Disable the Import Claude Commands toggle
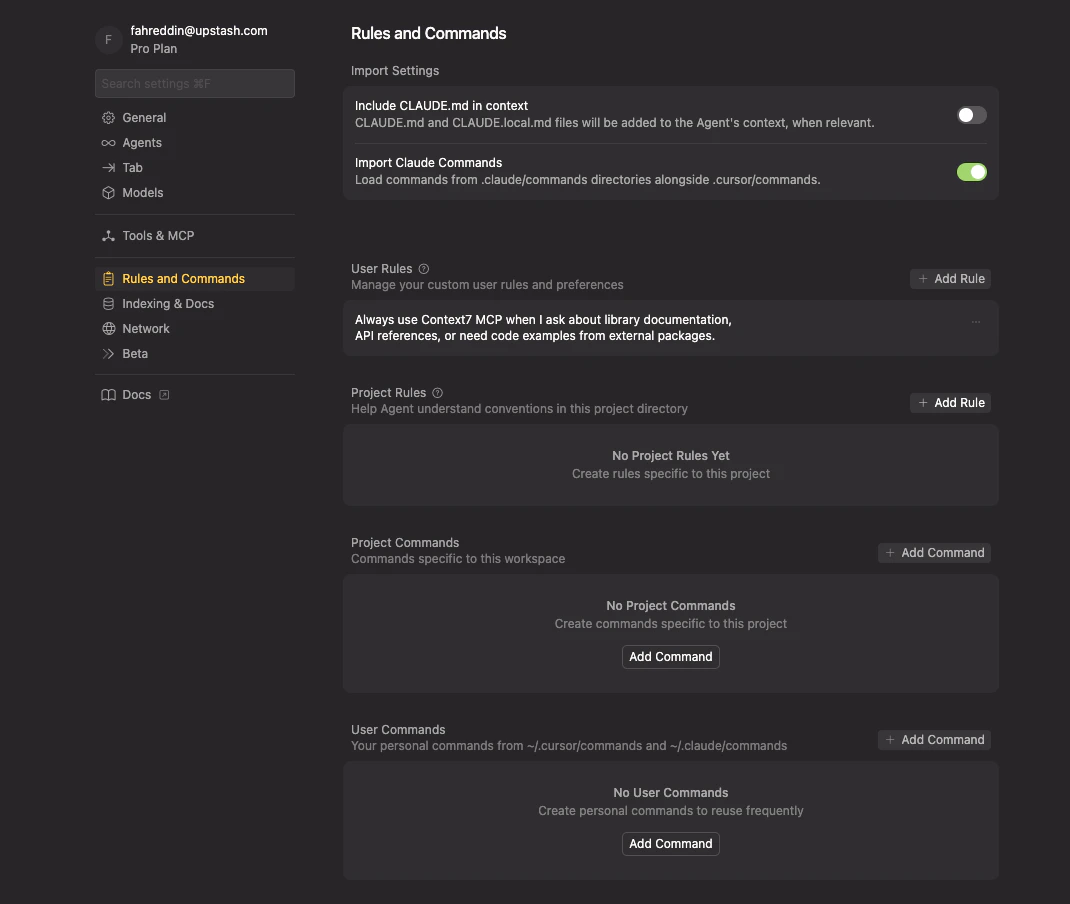The height and width of the screenshot is (904, 1070). tap(971, 172)
